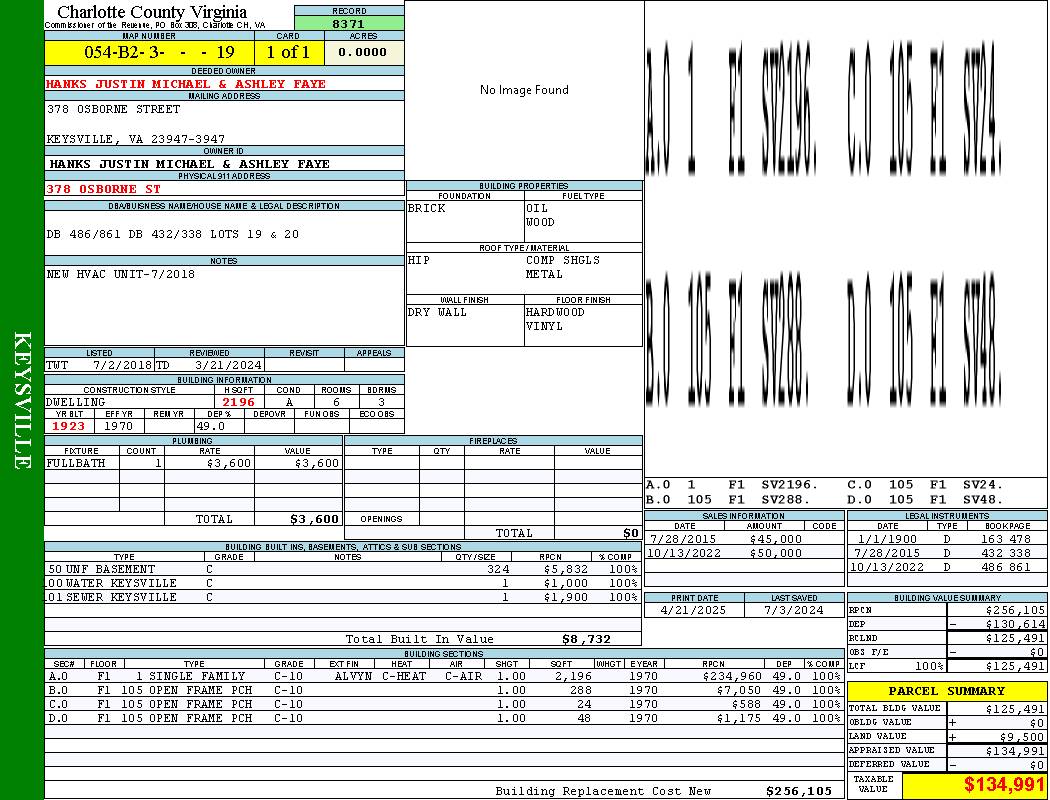Image resolution: width=1050 pixels, height=800 pixels.
Task: Click the PARCEL SUMMARY header
Action: click(x=946, y=691)
